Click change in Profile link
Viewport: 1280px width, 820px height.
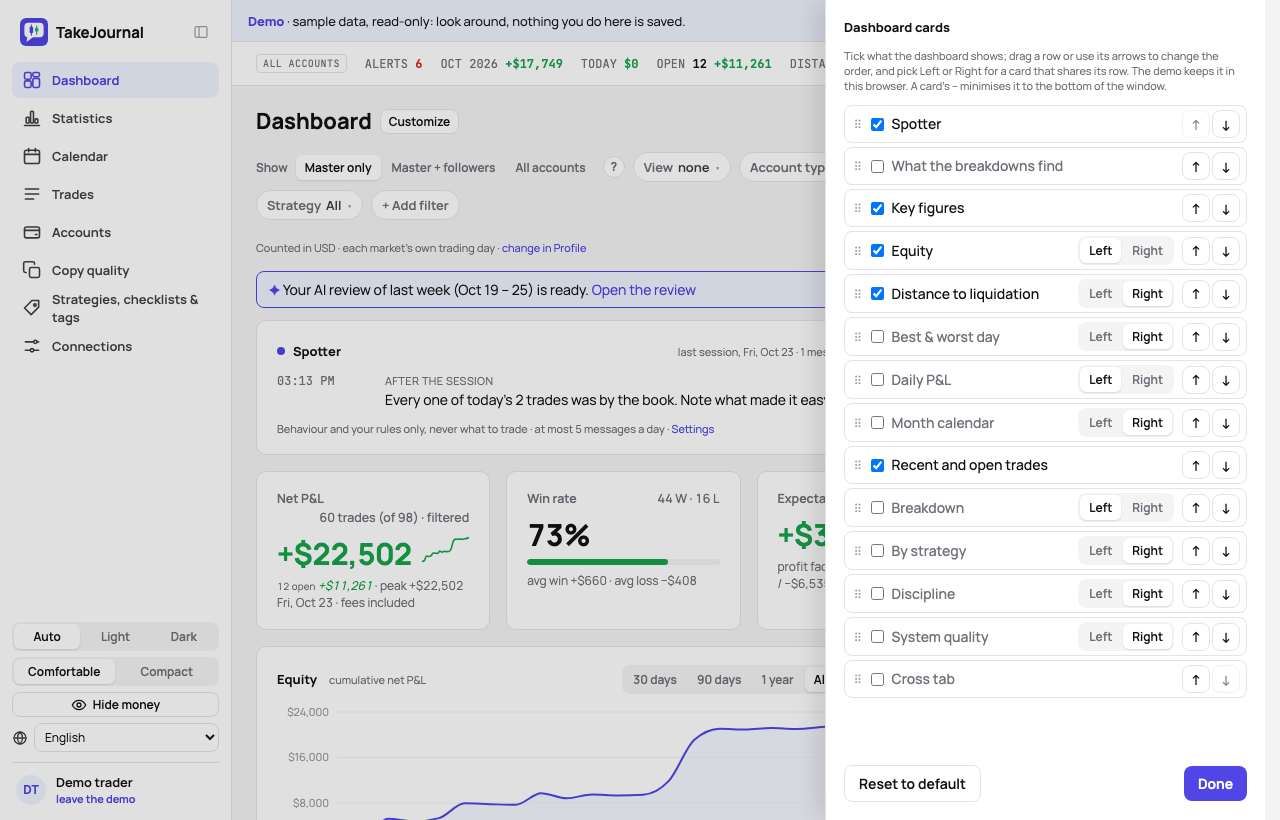[544, 248]
